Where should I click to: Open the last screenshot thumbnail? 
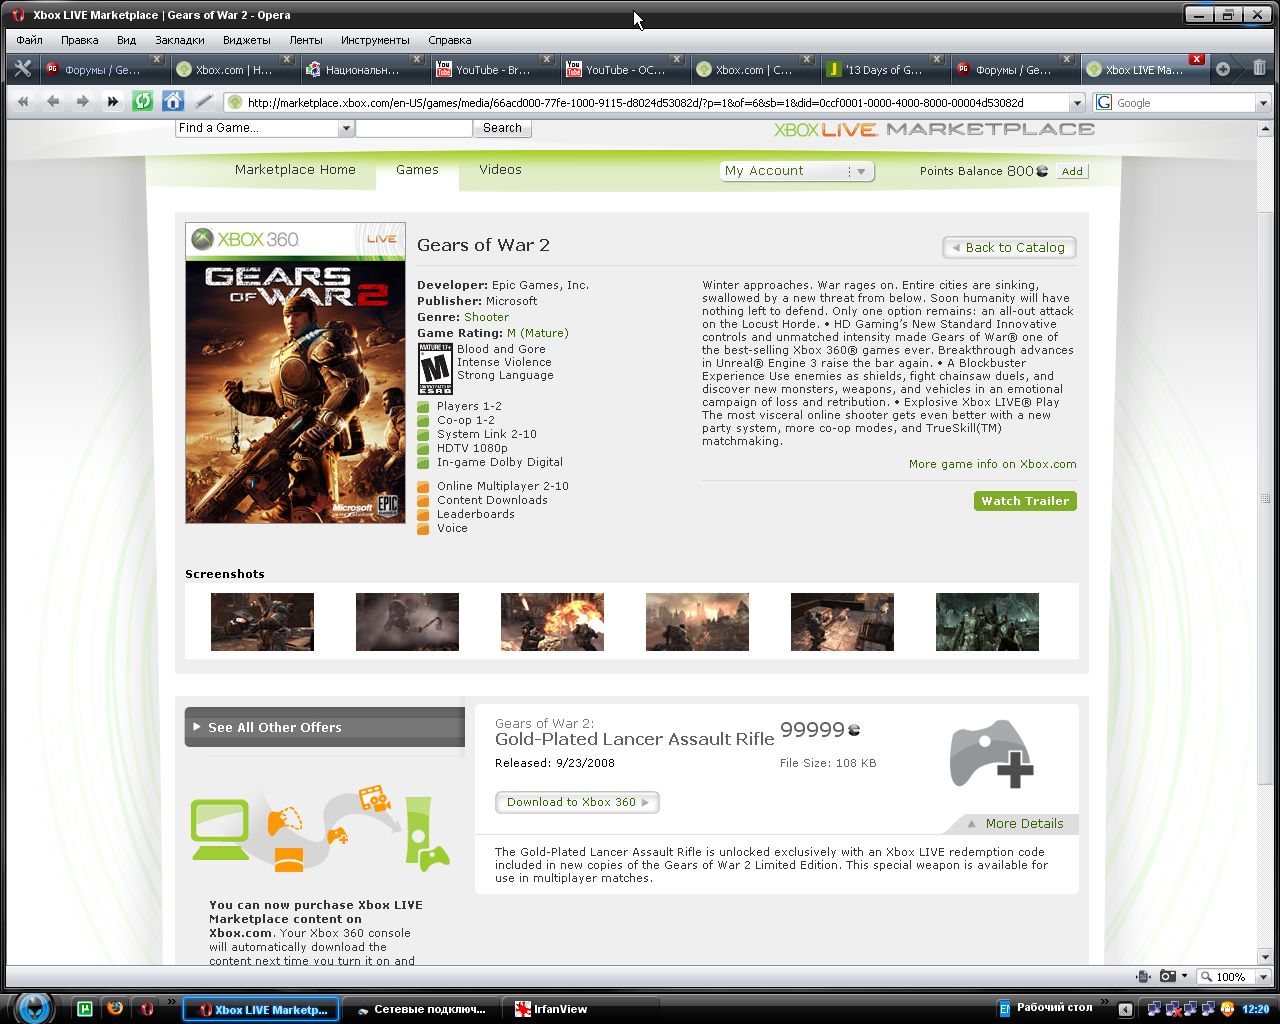[987, 622]
